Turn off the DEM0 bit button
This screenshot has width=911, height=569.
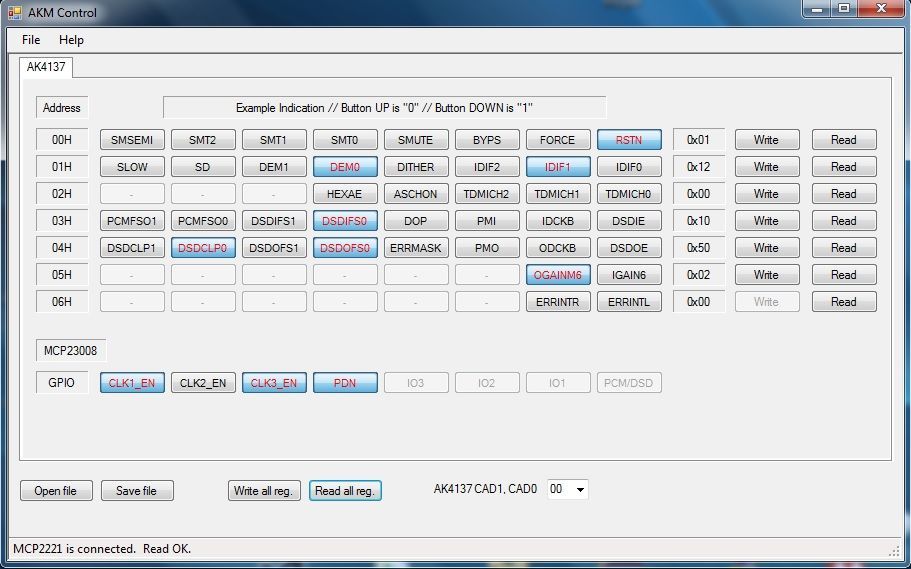point(345,167)
